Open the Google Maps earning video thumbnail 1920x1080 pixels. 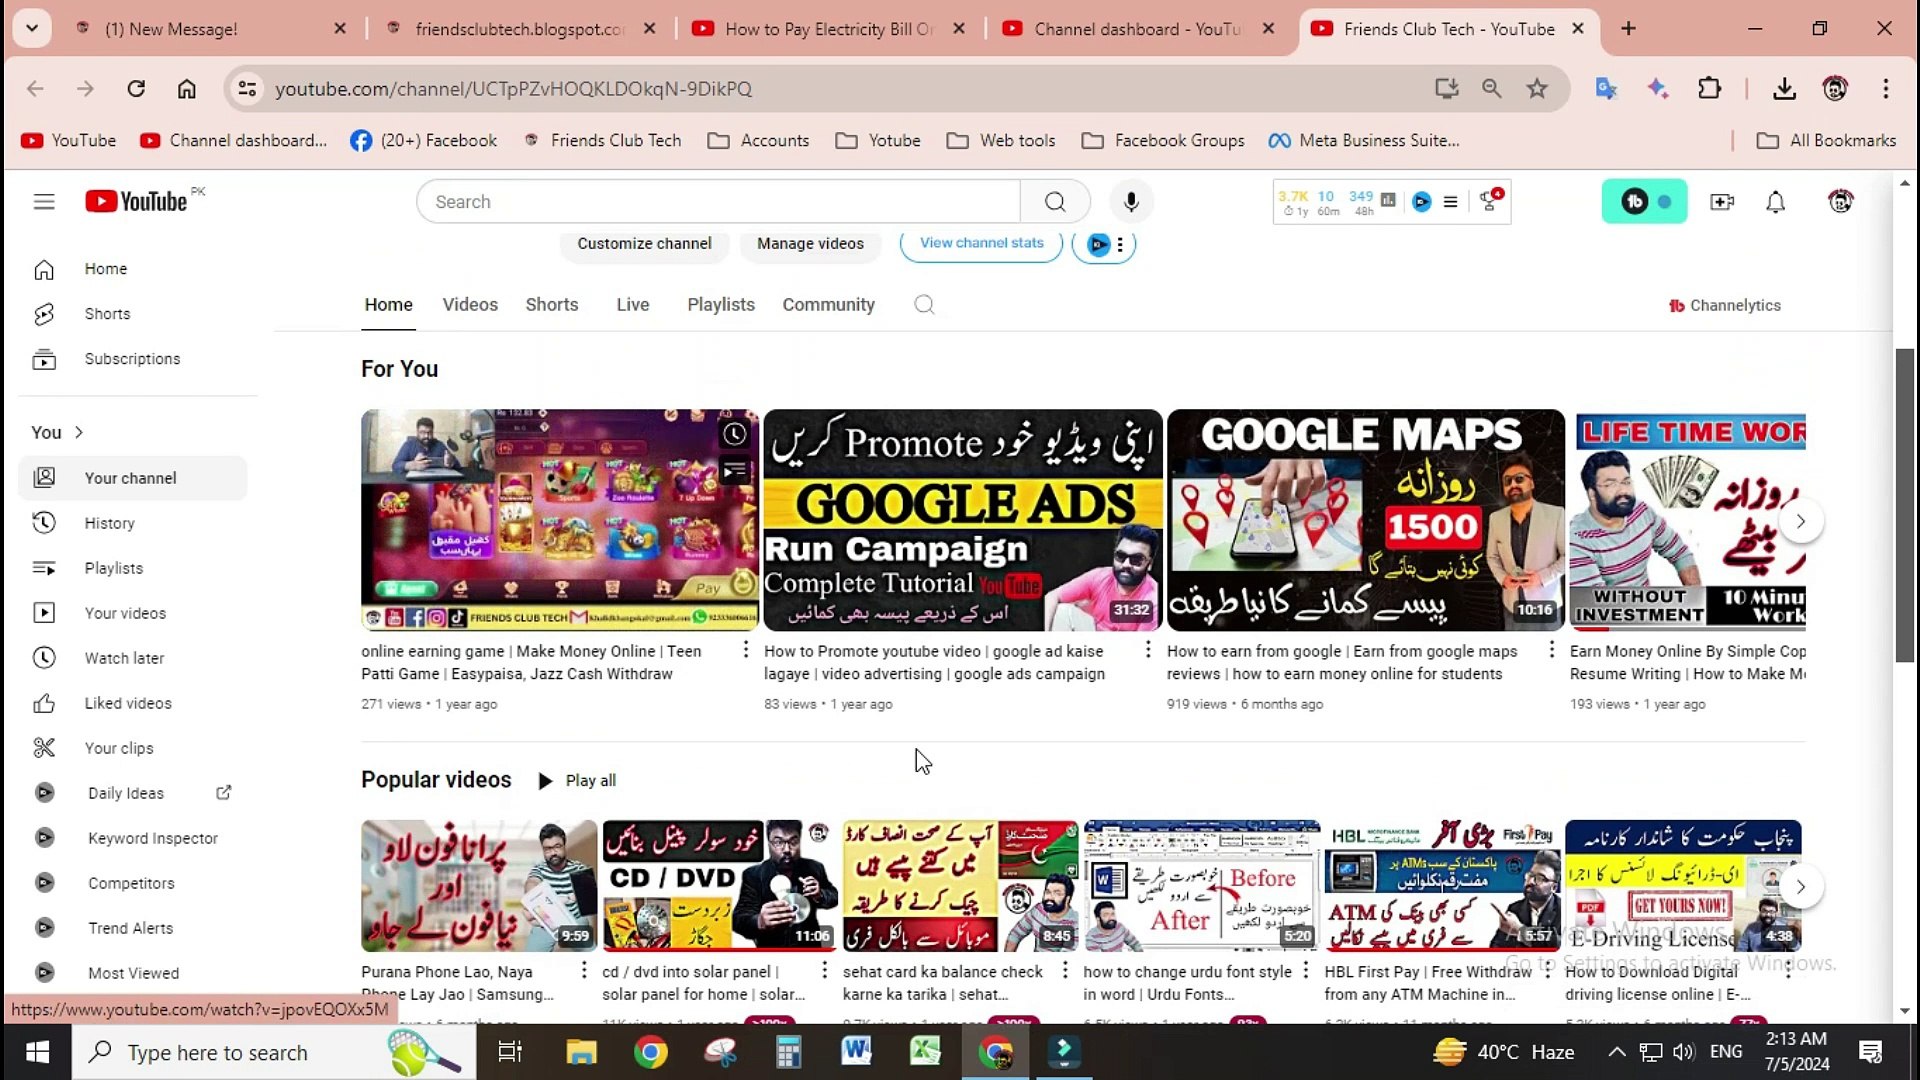pos(1364,520)
